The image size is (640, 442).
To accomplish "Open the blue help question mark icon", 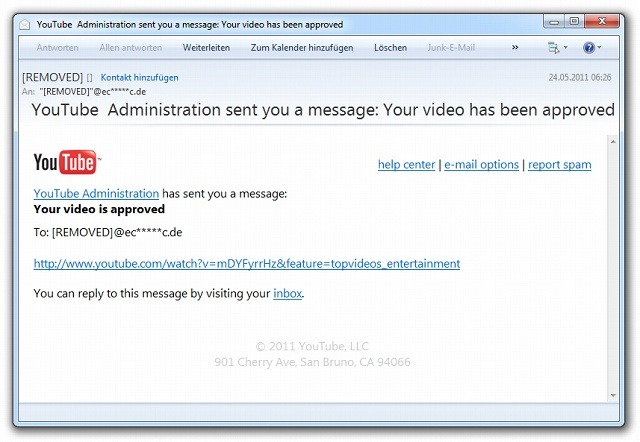I will pos(589,48).
